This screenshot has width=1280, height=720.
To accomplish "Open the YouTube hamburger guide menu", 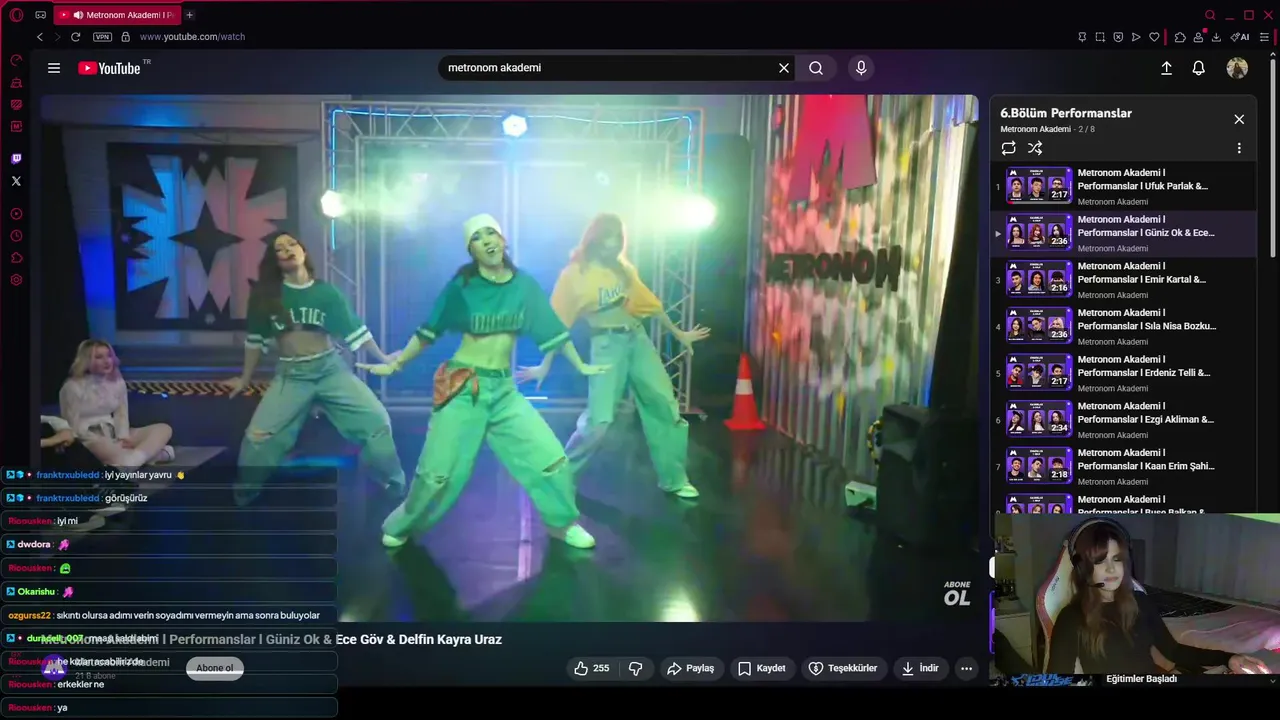I will click(54, 68).
